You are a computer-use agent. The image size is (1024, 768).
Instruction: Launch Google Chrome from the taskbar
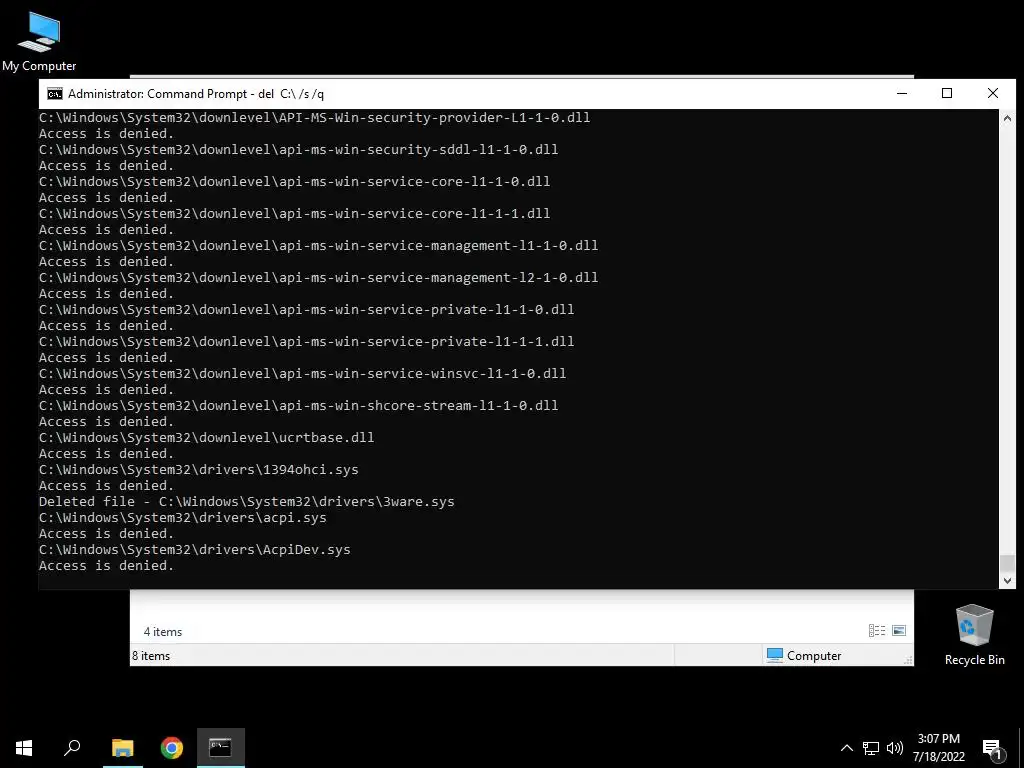click(172, 748)
